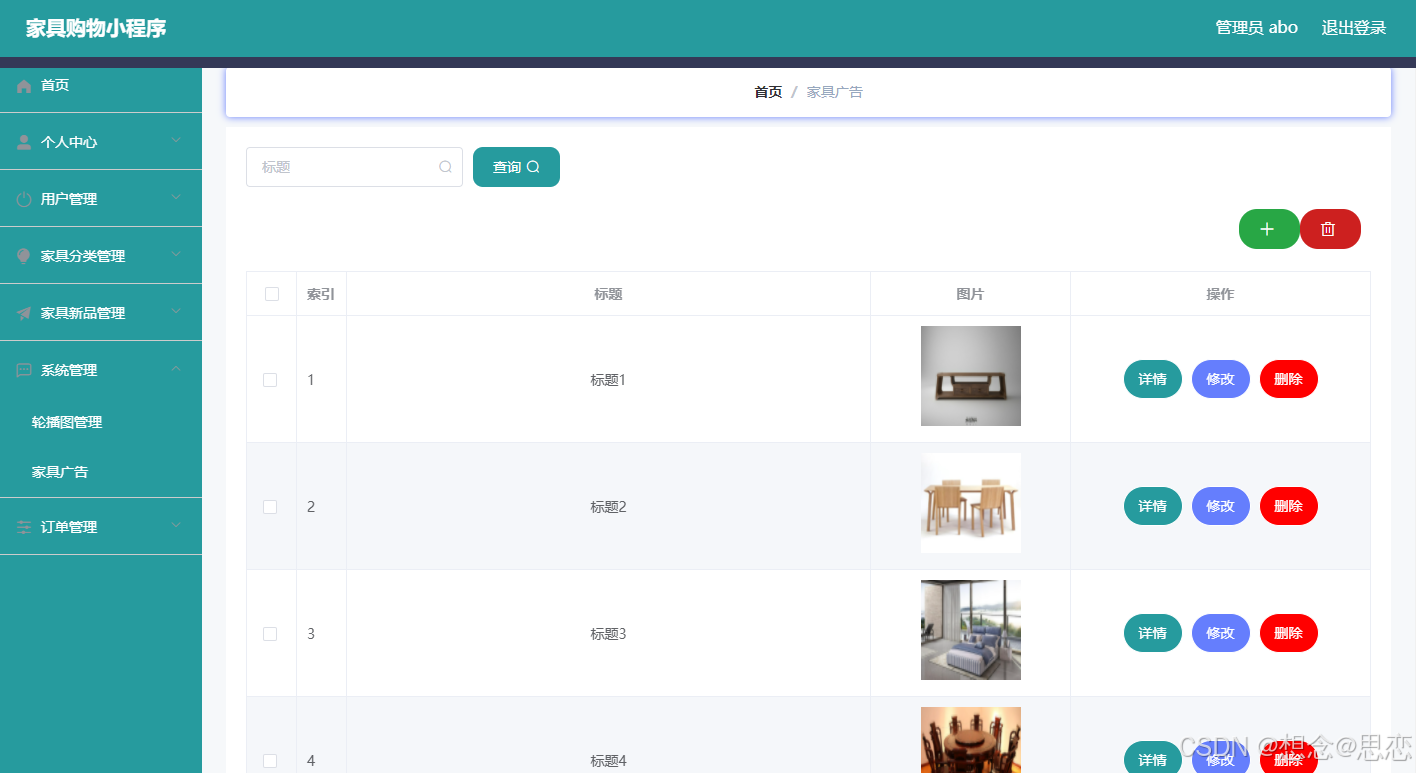Screen dimensions: 1416x773
Task: Click the 操作 column header
Action: click(x=1220, y=294)
